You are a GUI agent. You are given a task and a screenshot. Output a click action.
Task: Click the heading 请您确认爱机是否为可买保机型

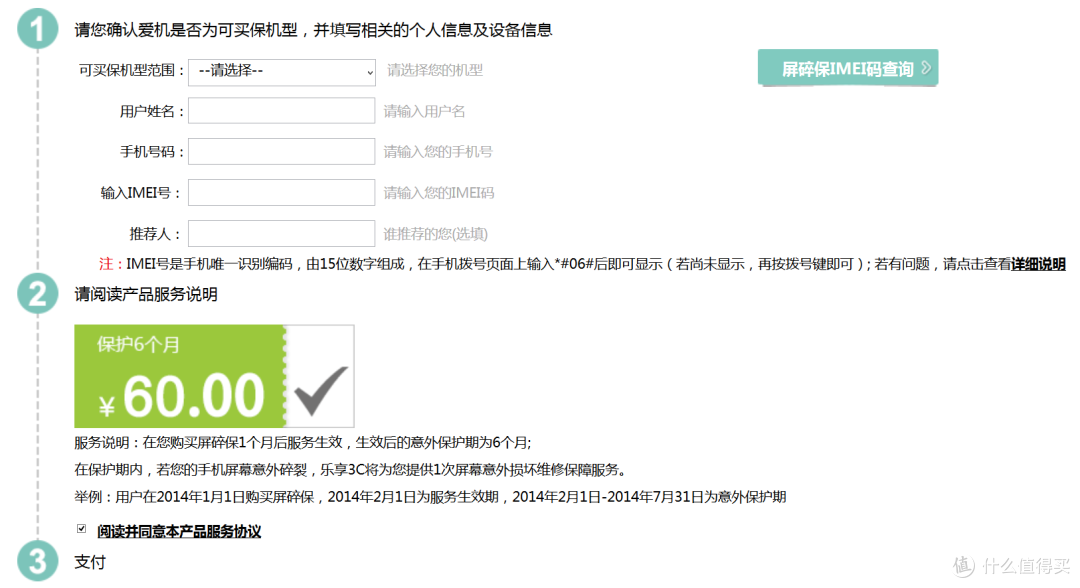click(x=313, y=30)
